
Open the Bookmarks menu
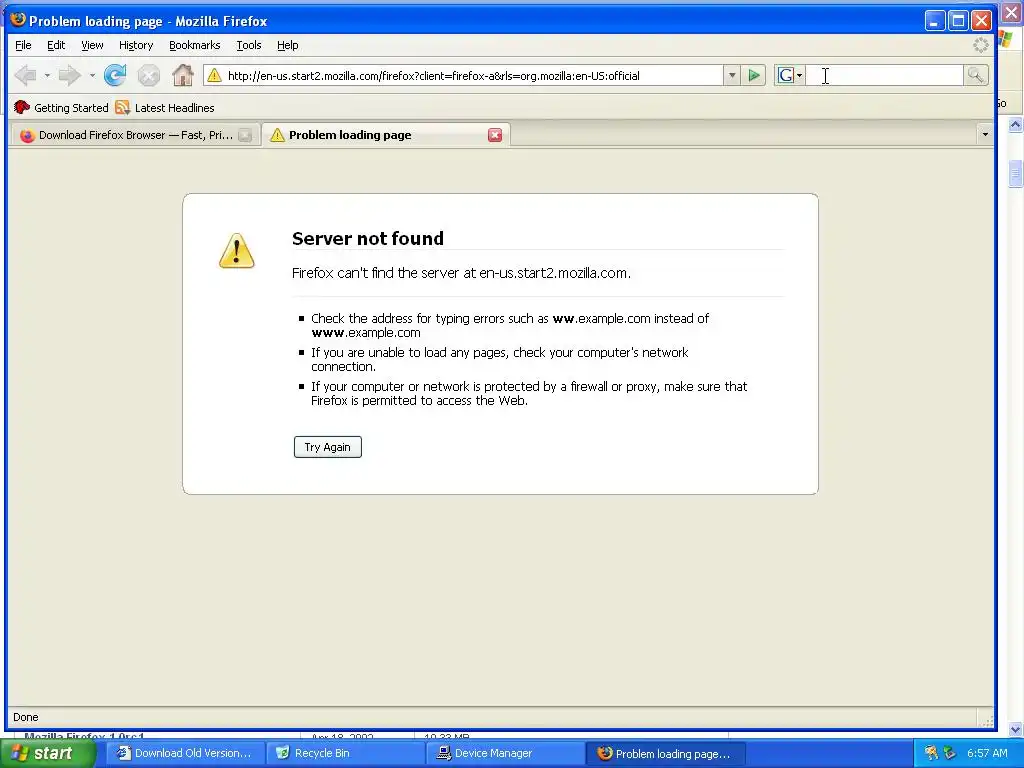coord(195,45)
